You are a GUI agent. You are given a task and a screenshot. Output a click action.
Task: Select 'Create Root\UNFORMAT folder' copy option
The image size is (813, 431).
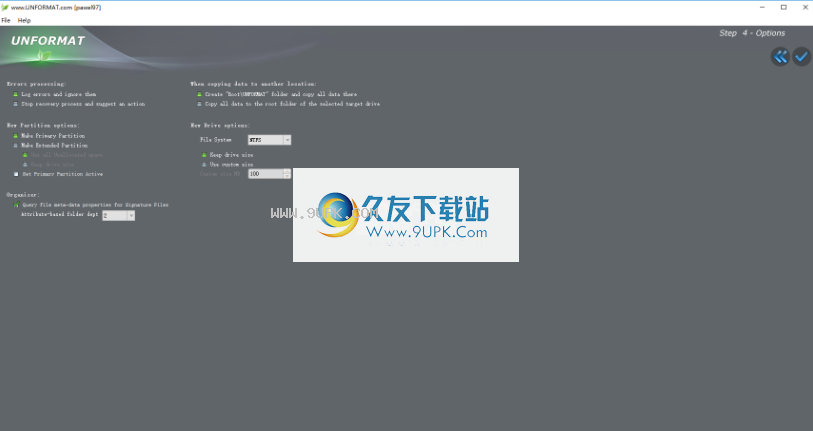point(277,94)
